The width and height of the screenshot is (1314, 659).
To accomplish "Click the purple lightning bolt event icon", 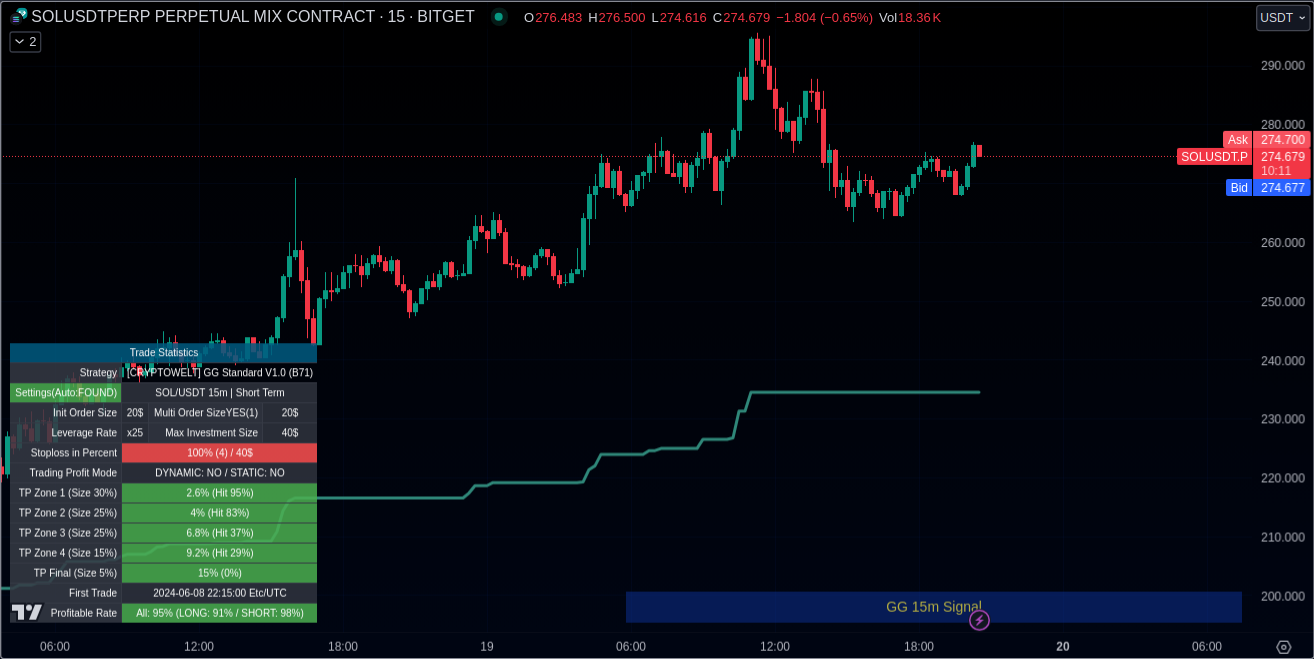I will point(980,621).
